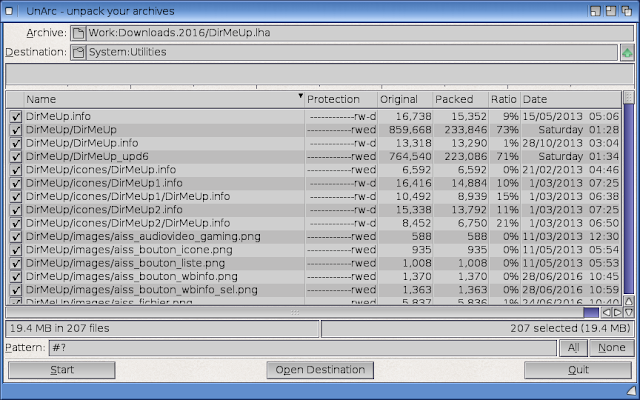Image resolution: width=640 pixels, height=400 pixels.
Task: Uncheck the DirMeUp.info file entry
Action: click(16, 117)
